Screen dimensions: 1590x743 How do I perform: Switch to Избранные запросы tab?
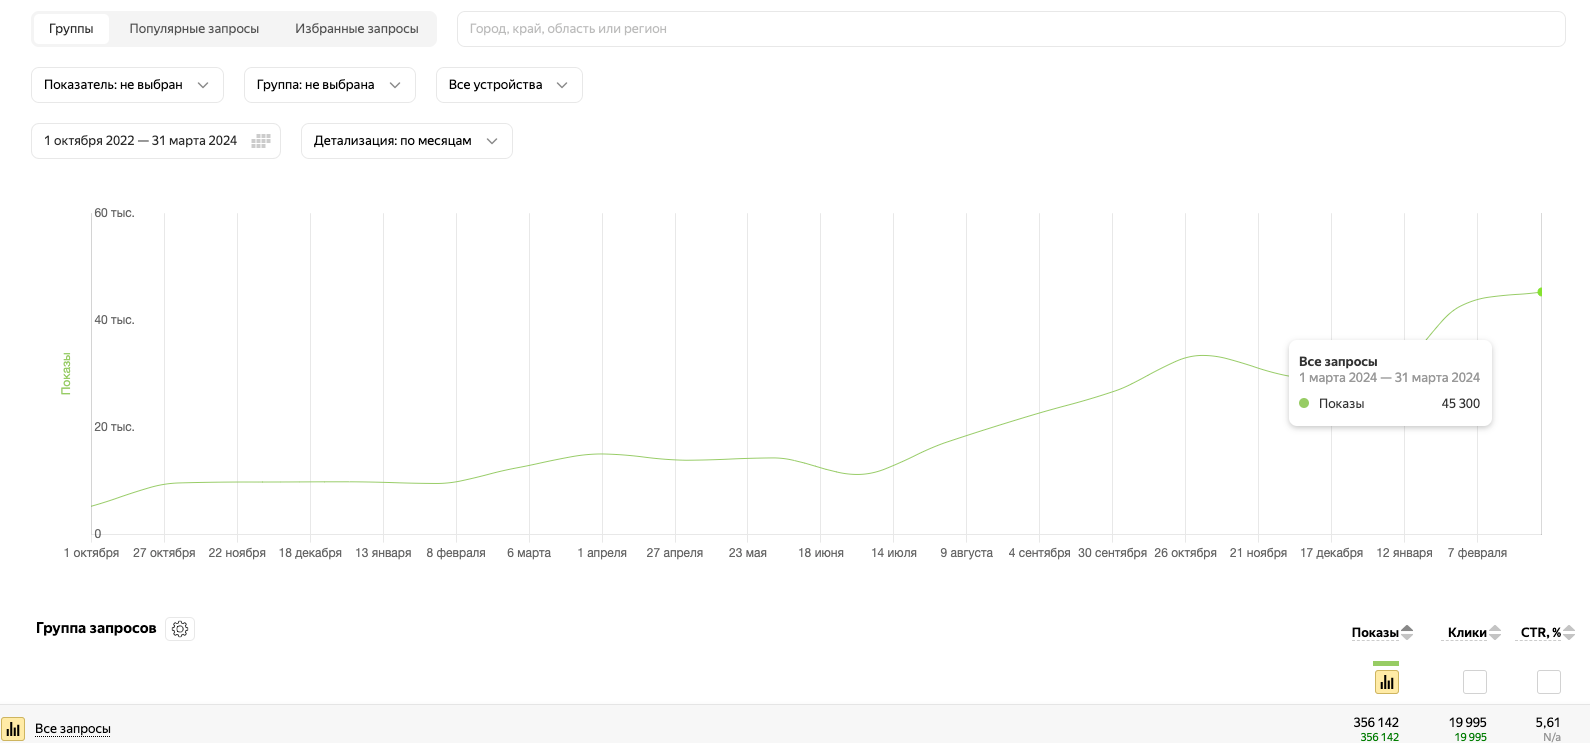point(356,29)
